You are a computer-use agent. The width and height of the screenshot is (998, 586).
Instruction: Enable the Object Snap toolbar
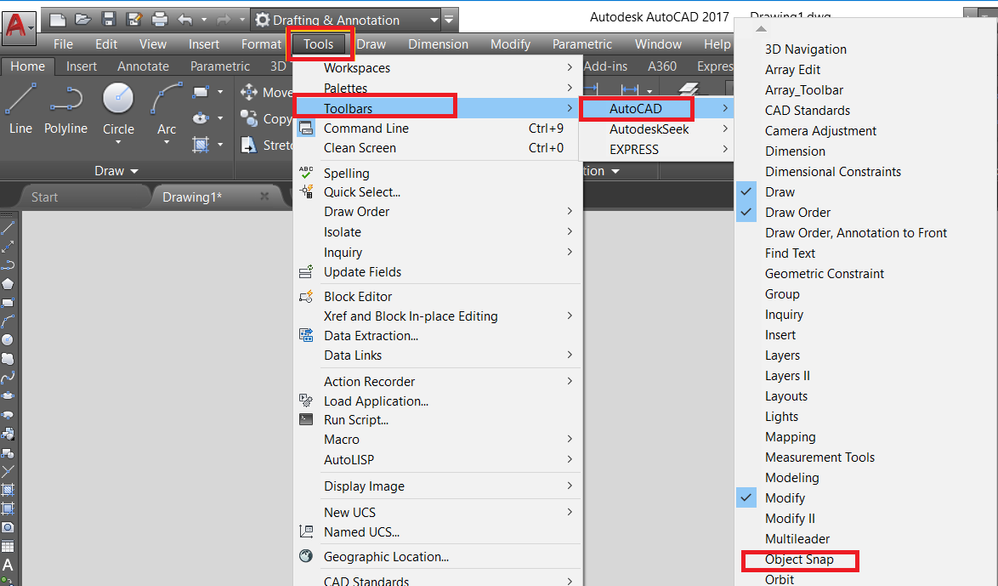coord(799,559)
